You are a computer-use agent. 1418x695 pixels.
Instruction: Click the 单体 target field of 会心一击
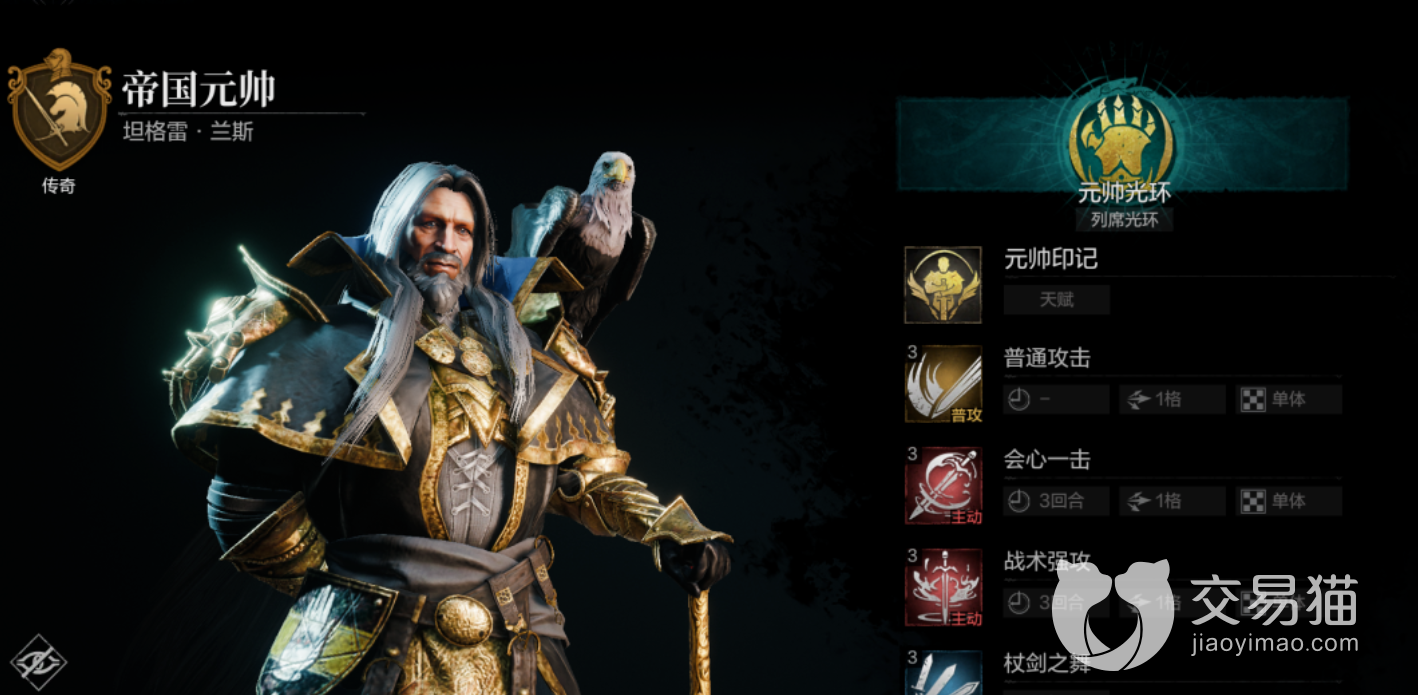coord(1288,501)
